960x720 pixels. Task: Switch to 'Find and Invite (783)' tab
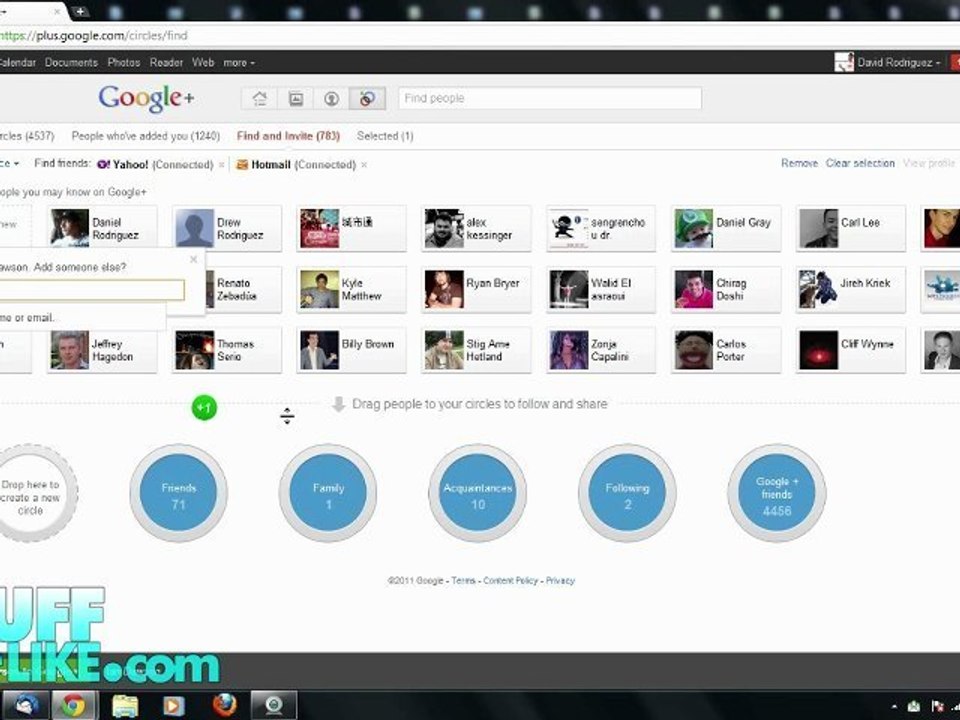288,136
